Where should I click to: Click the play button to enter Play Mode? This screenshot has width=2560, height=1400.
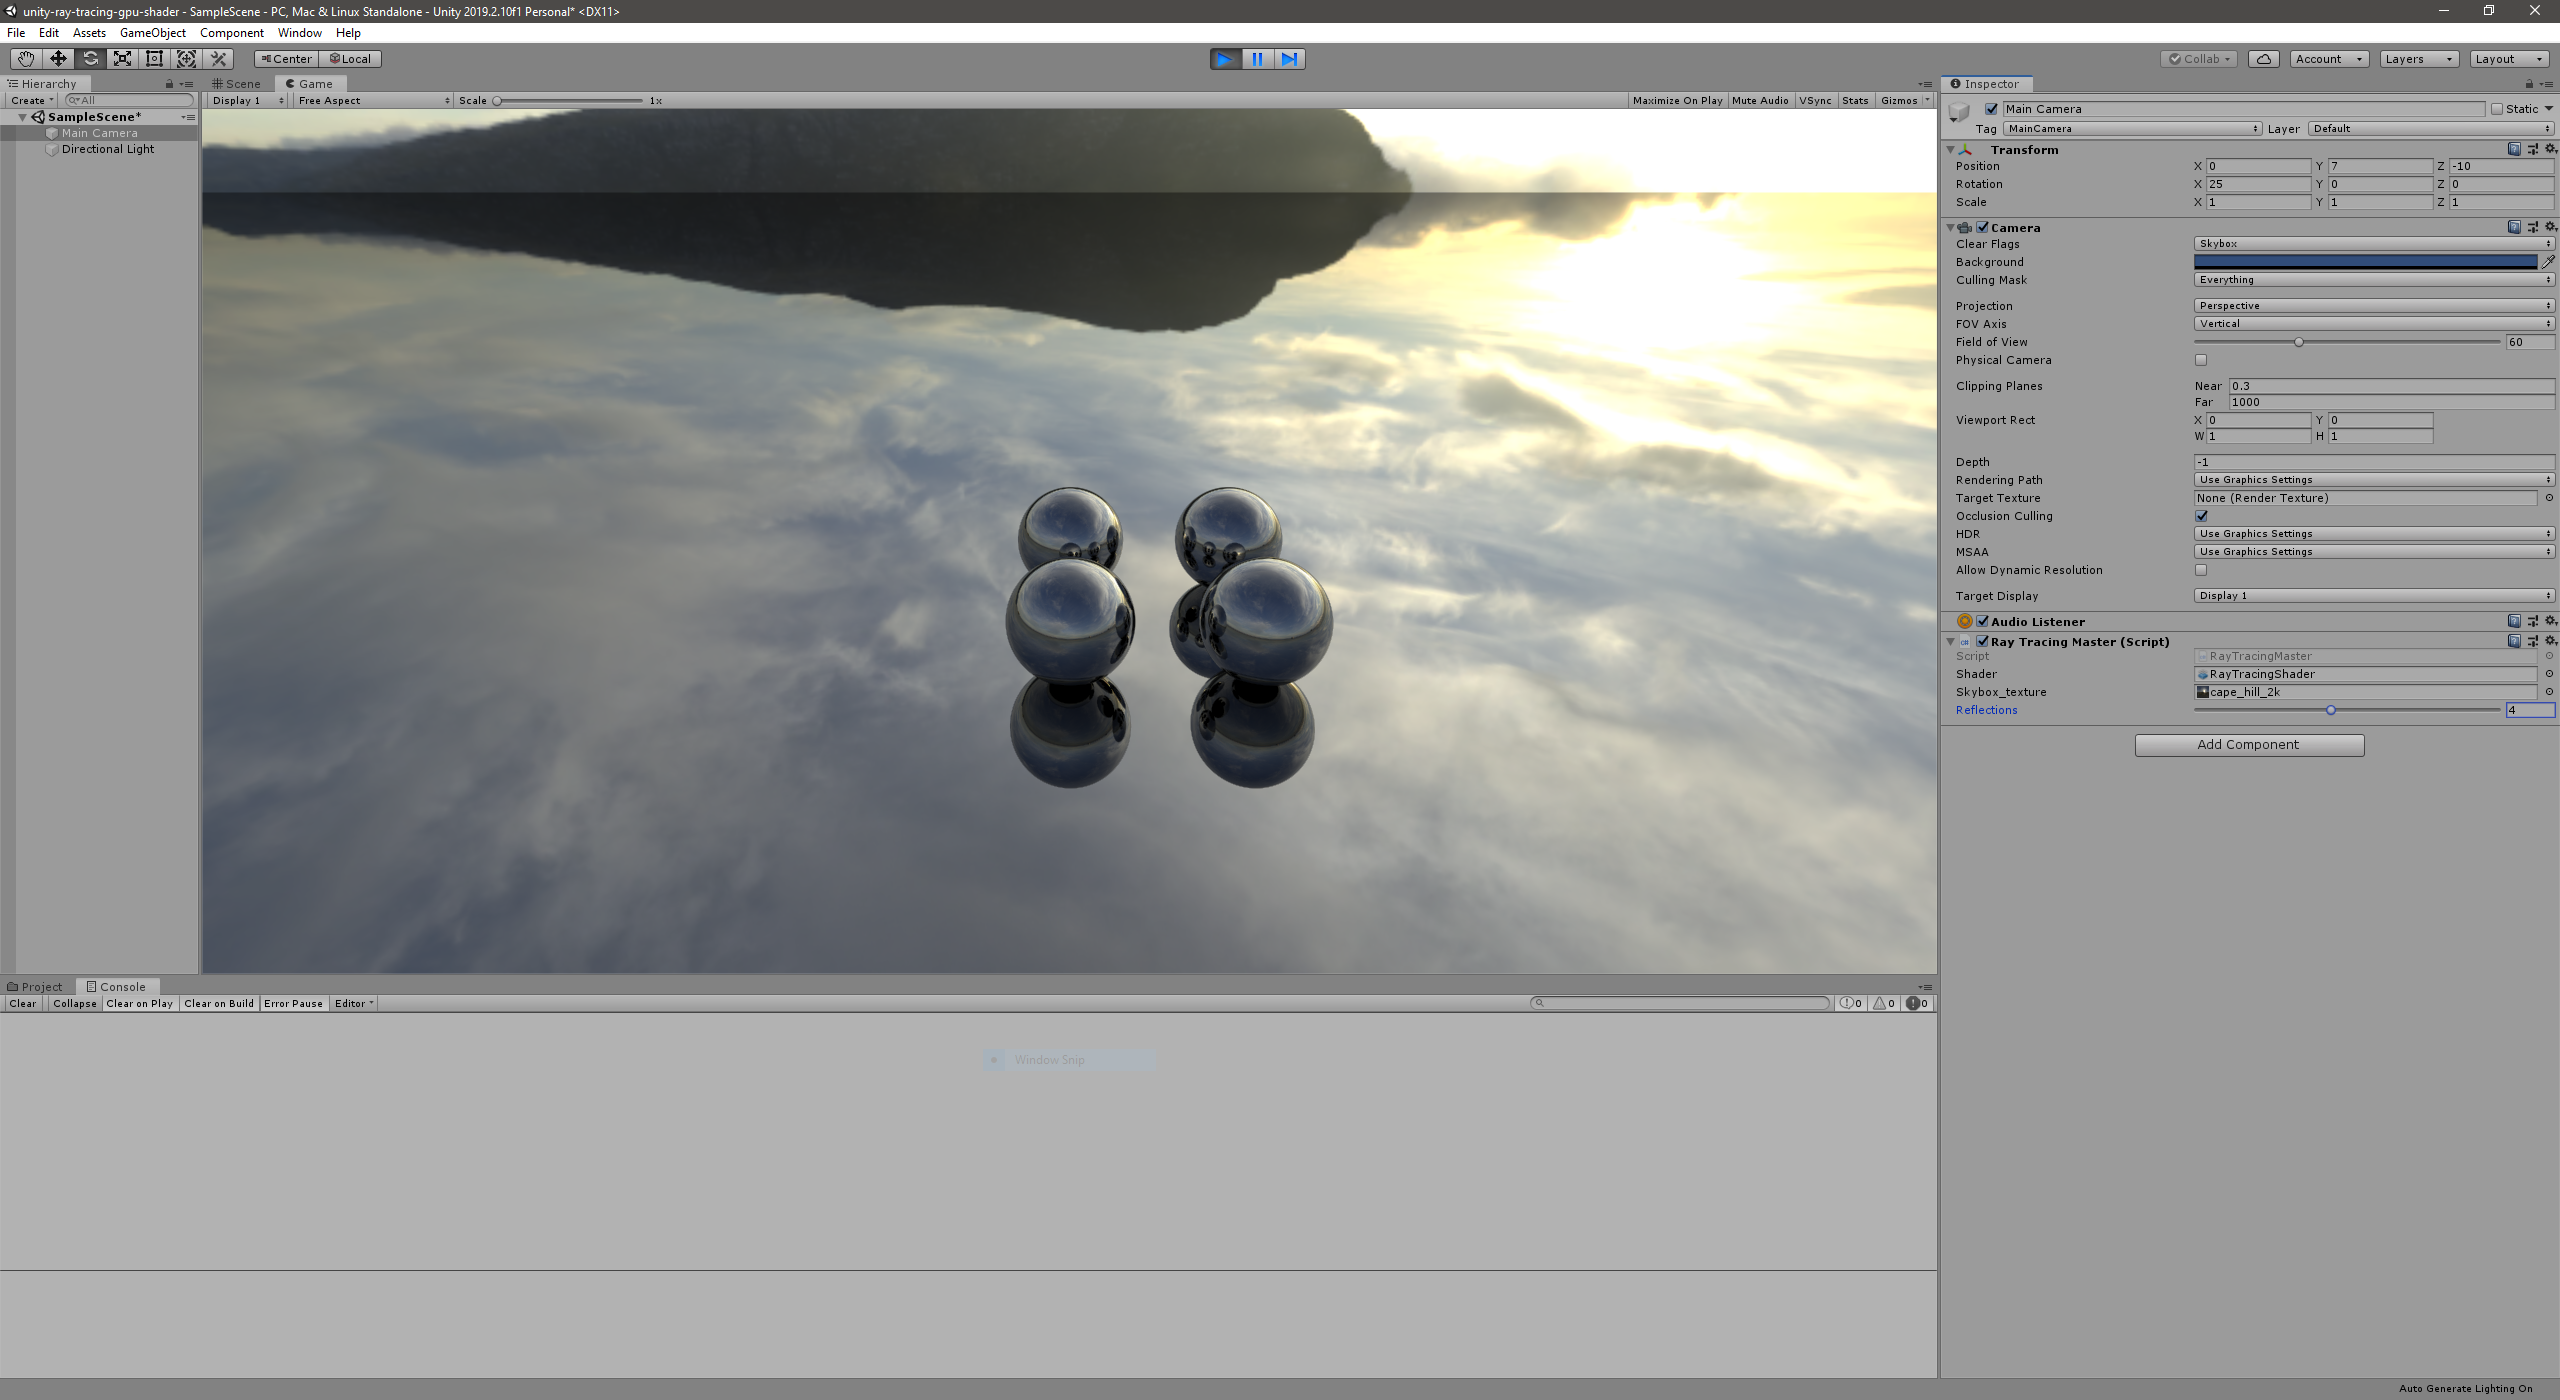pyautogui.click(x=1227, y=59)
